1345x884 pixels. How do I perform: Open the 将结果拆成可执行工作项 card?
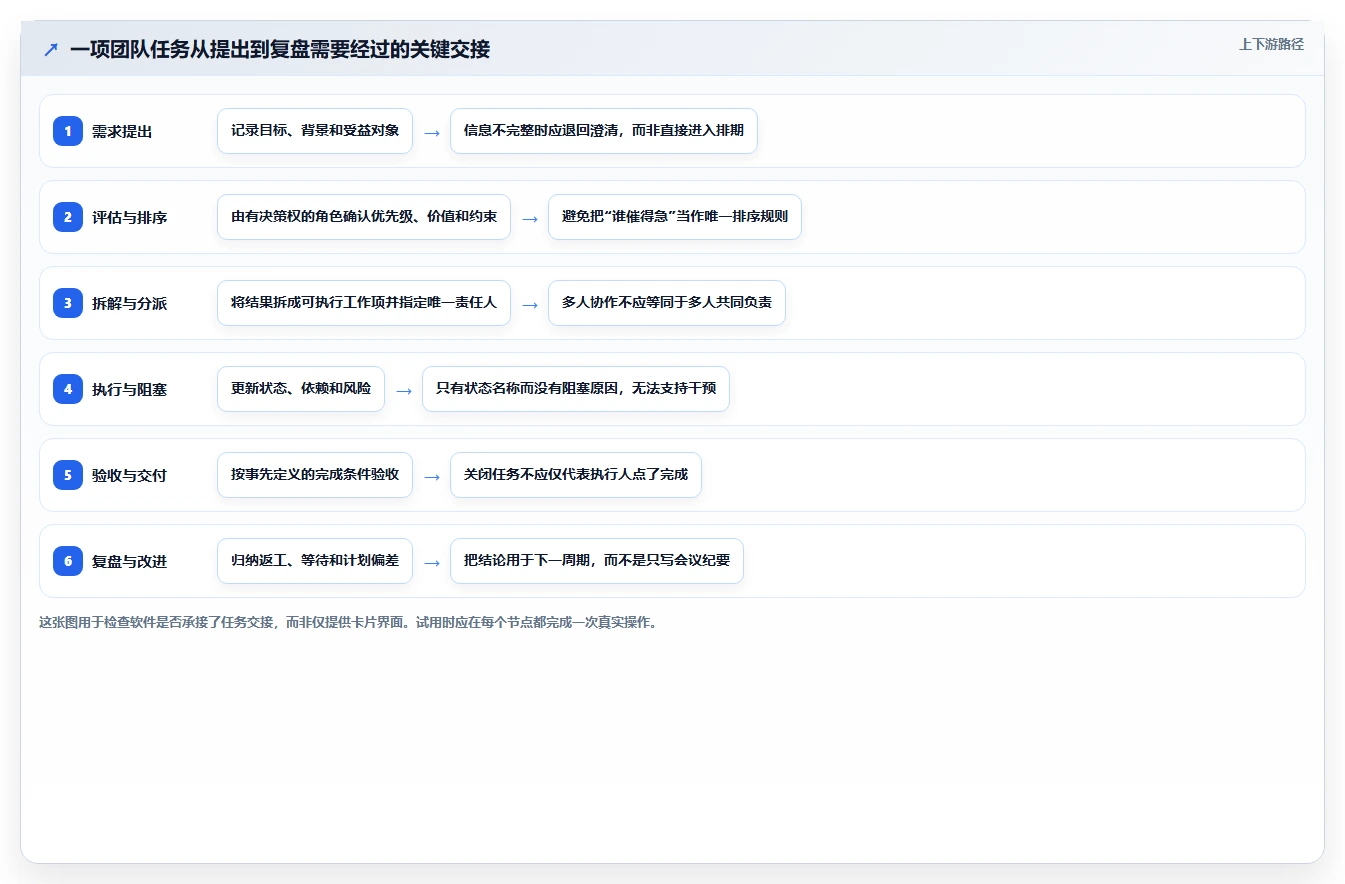pos(364,303)
